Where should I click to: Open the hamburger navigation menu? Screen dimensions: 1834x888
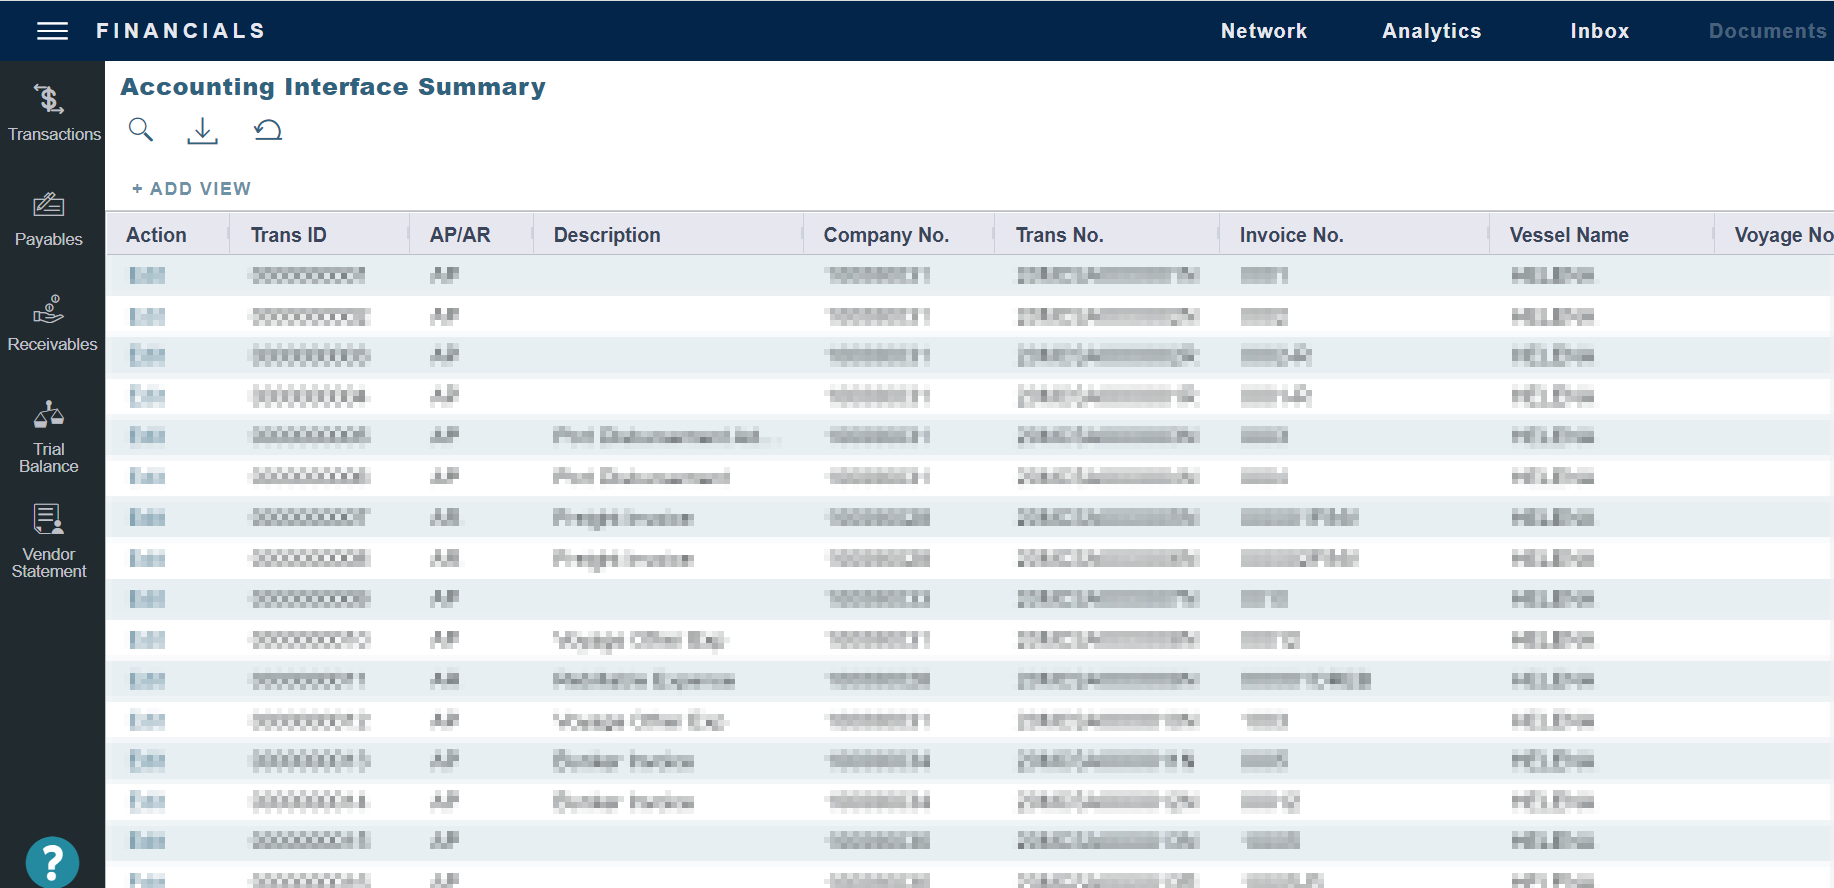tap(52, 31)
